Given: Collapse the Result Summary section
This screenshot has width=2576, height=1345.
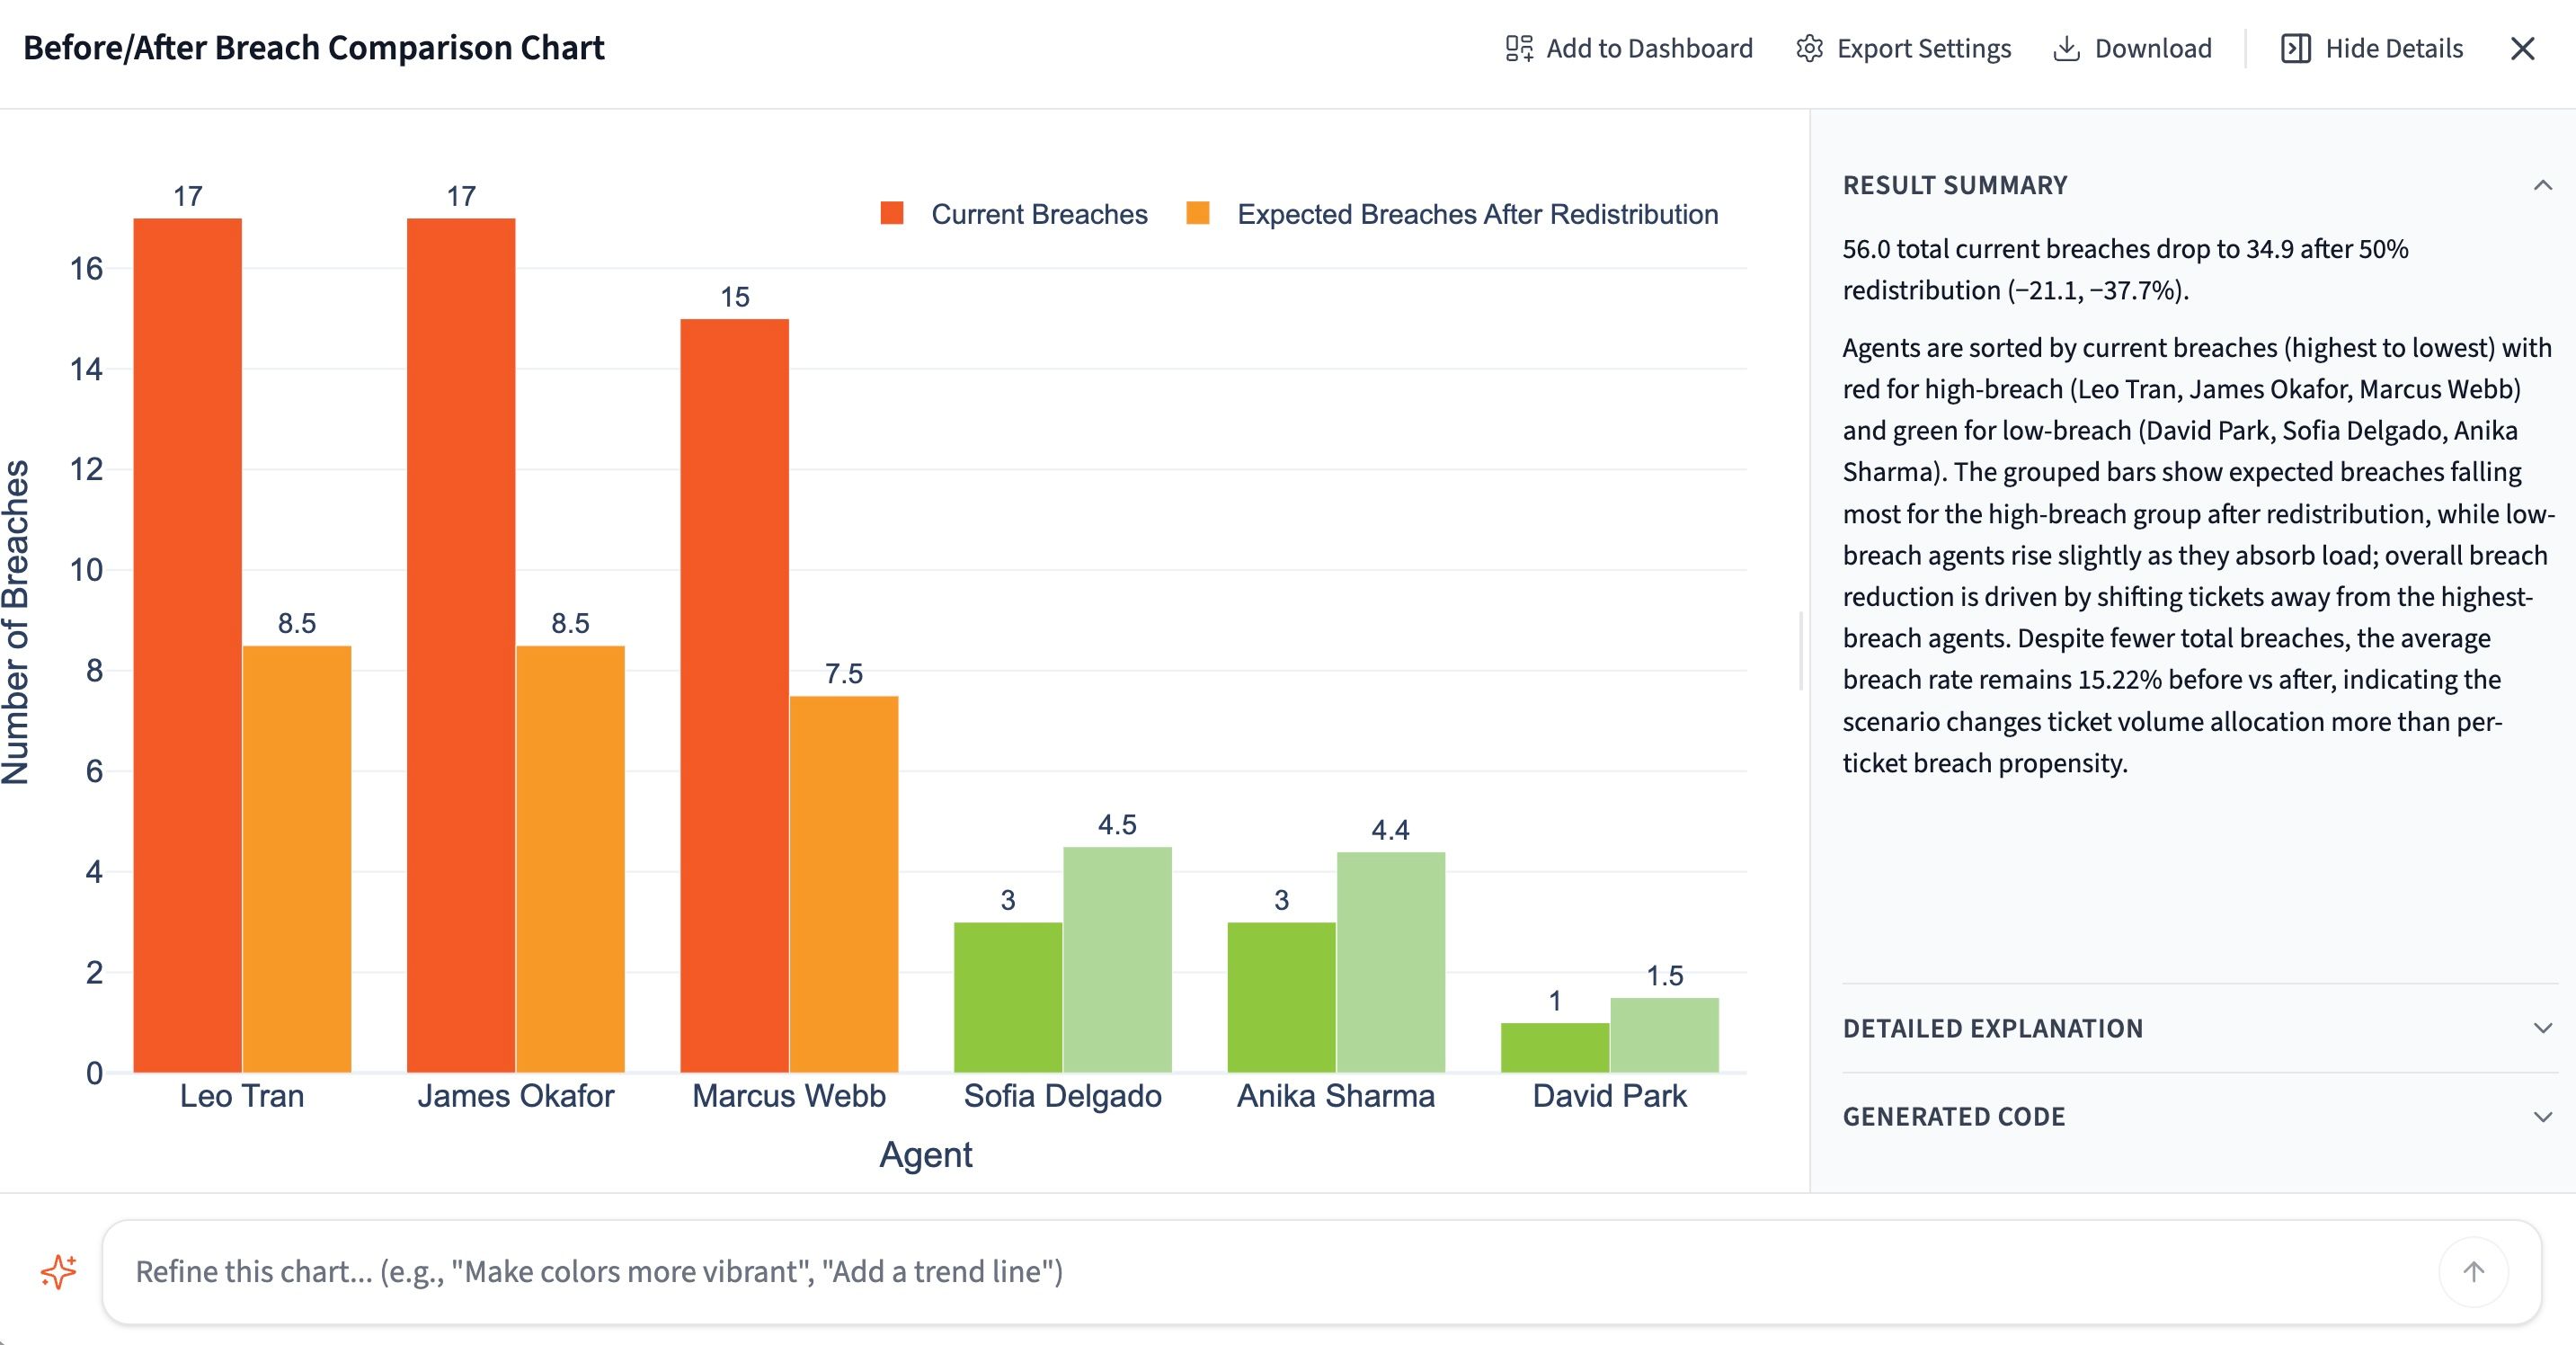Looking at the screenshot, I should [x=2541, y=184].
